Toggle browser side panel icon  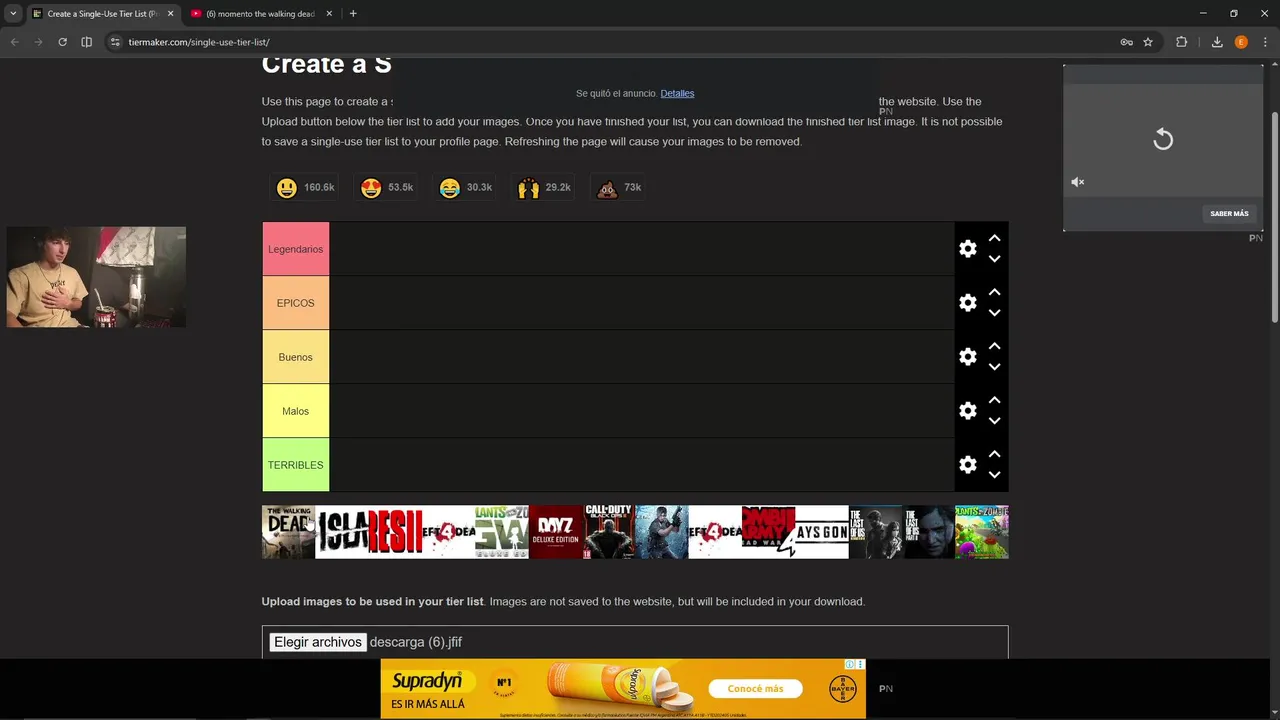(x=86, y=42)
